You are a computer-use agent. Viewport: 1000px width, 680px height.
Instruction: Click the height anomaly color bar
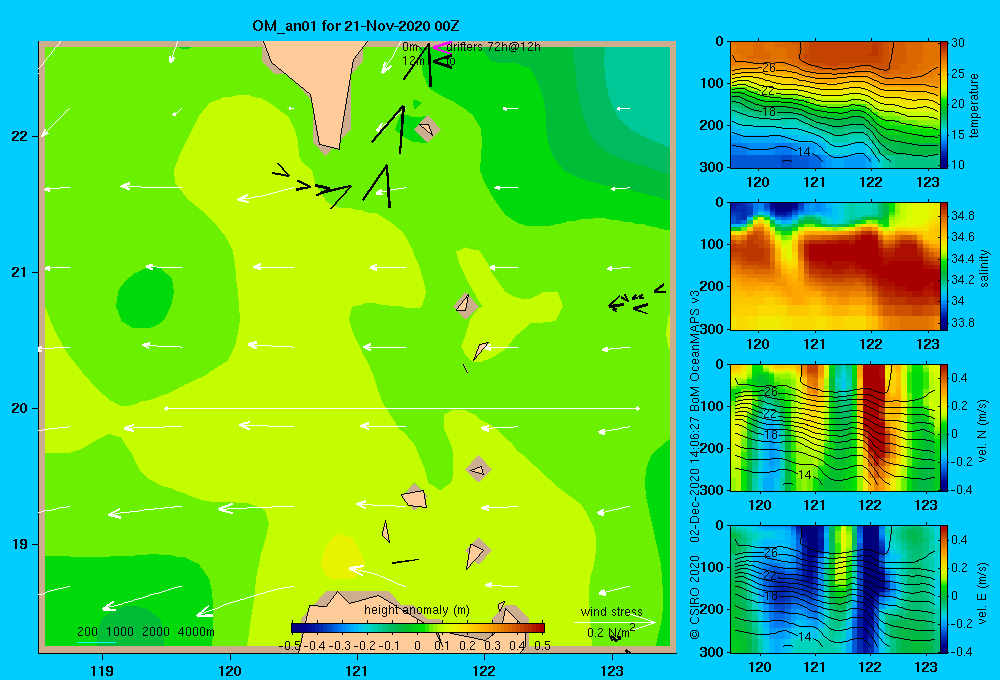point(418,628)
